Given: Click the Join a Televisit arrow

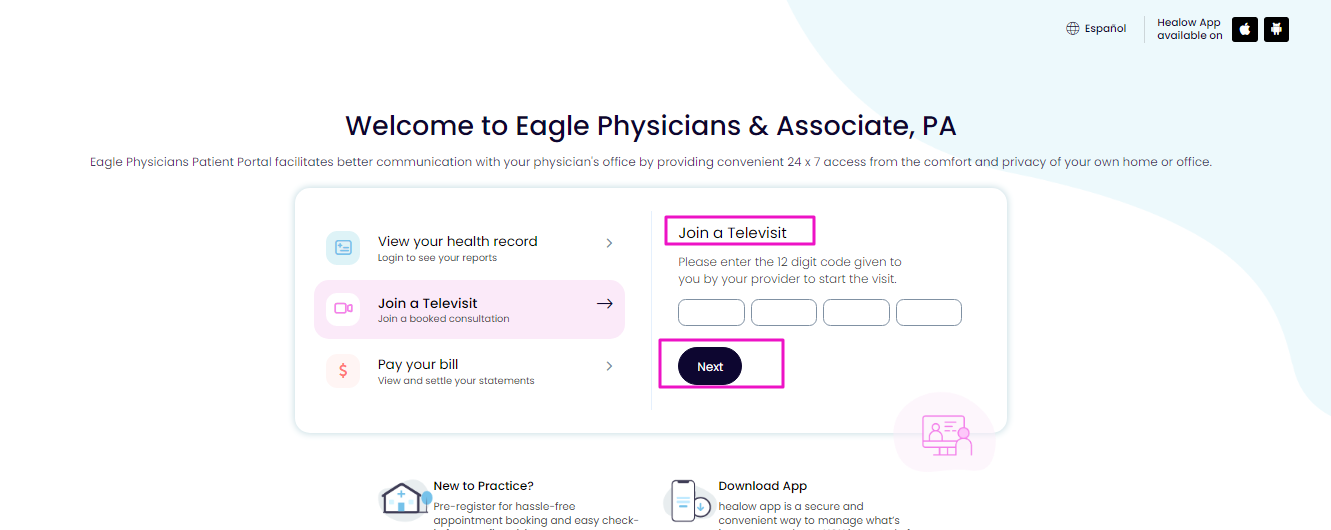Looking at the screenshot, I should pyautogui.click(x=604, y=304).
